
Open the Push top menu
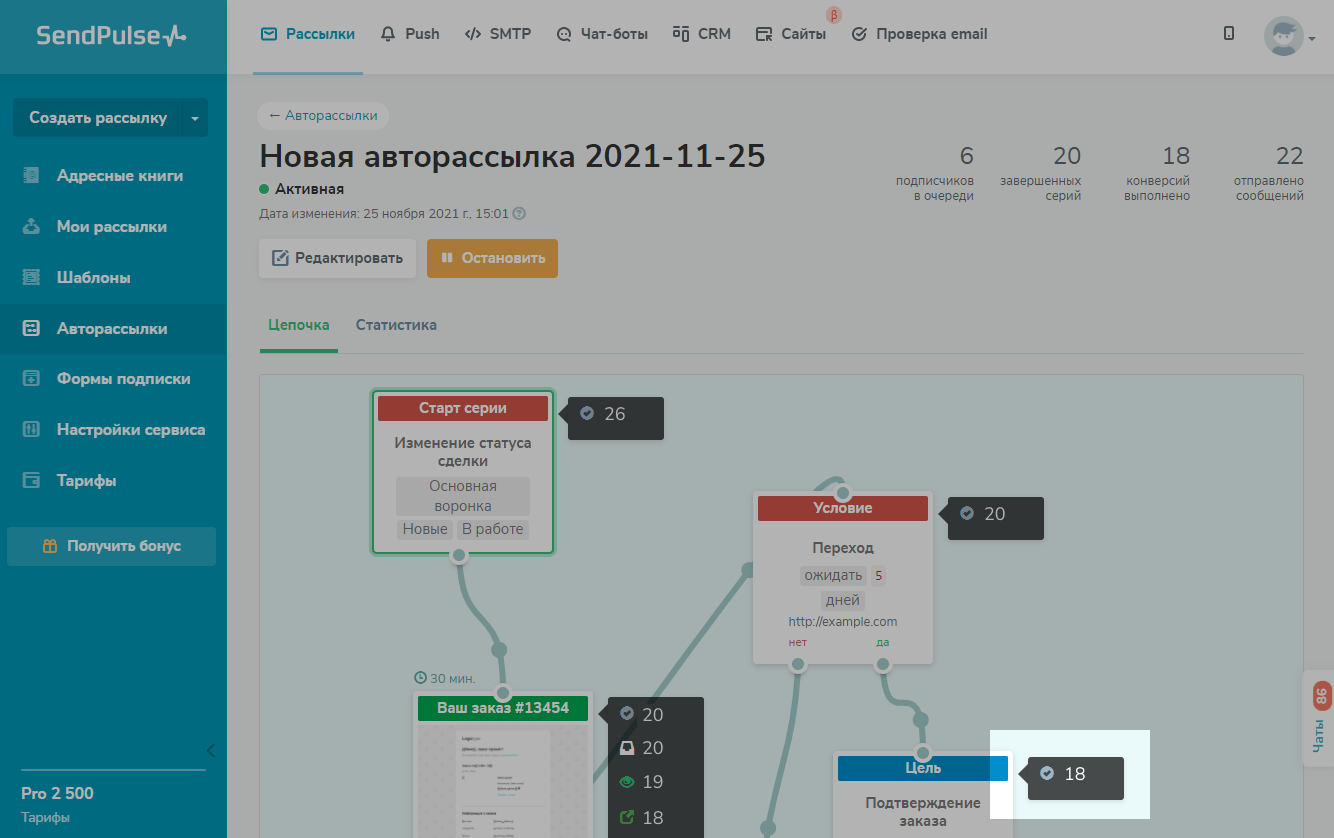pyautogui.click(x=411, y=34)
